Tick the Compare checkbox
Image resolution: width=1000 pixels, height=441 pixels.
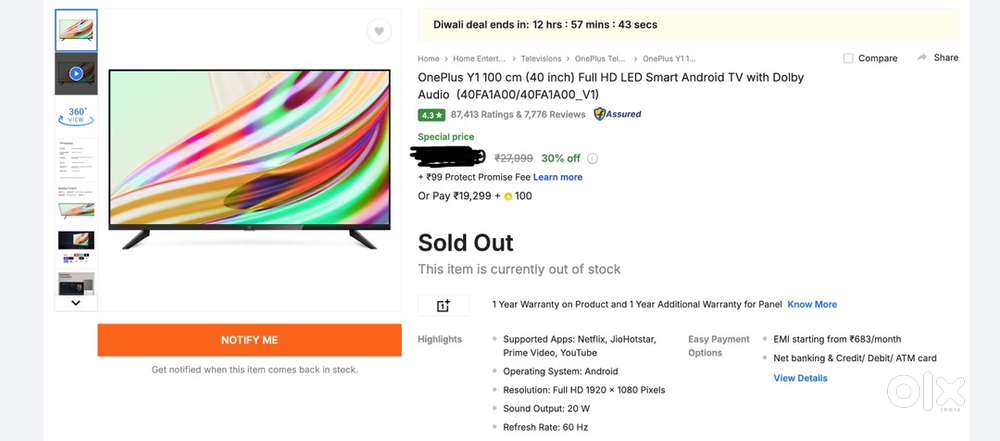(x=848, y=58)
